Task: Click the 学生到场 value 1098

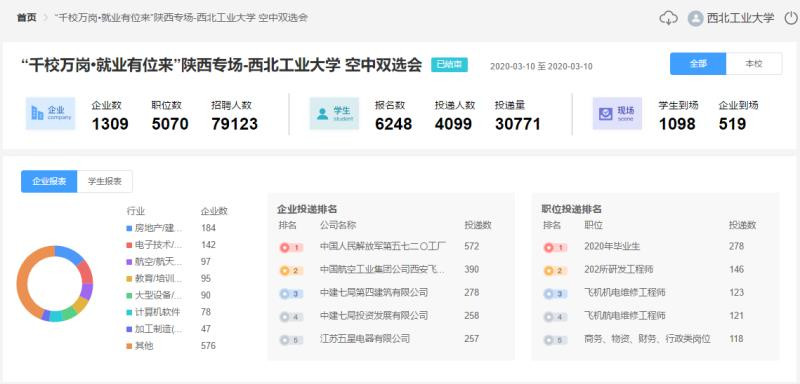Action: click(677, 124)
